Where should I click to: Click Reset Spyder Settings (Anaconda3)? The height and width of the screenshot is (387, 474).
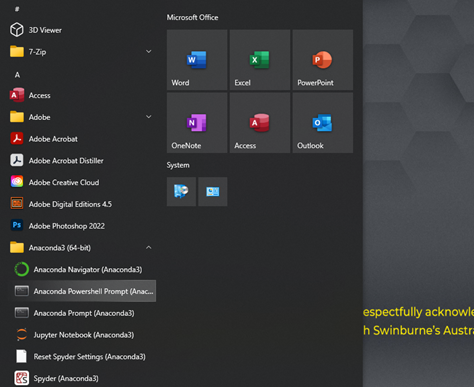(x=83, y=357)
